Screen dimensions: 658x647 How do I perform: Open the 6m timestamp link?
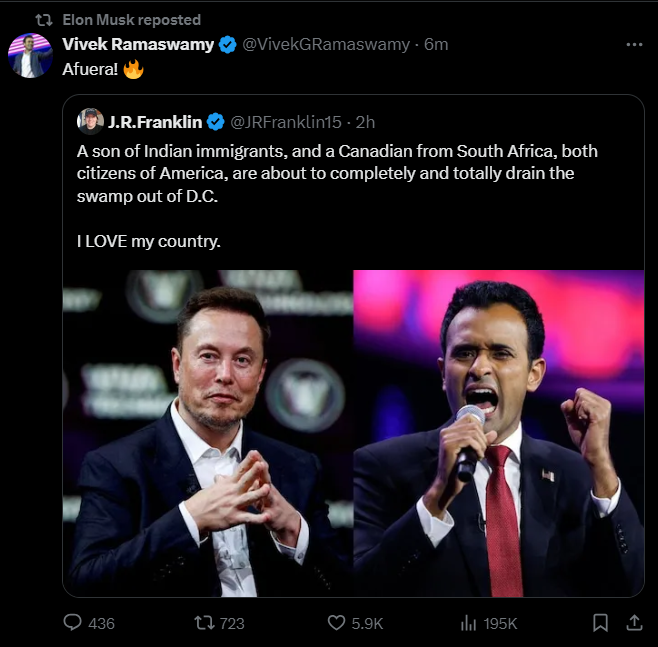[x=436, y=45]
